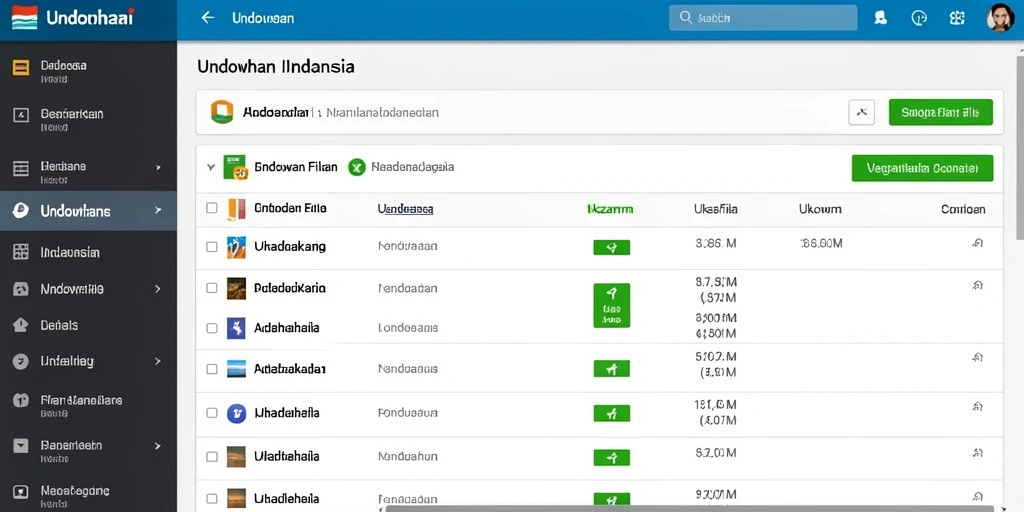1024x512 pixels.
Task: Open Berdana sidebar item
Action: pyautogui.click(x=88, y=171)
